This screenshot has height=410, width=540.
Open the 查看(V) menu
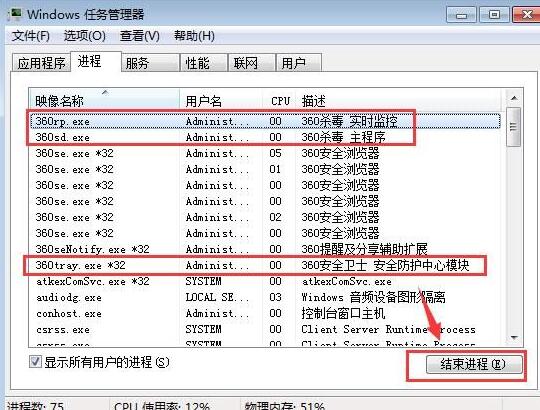[139, 36]
